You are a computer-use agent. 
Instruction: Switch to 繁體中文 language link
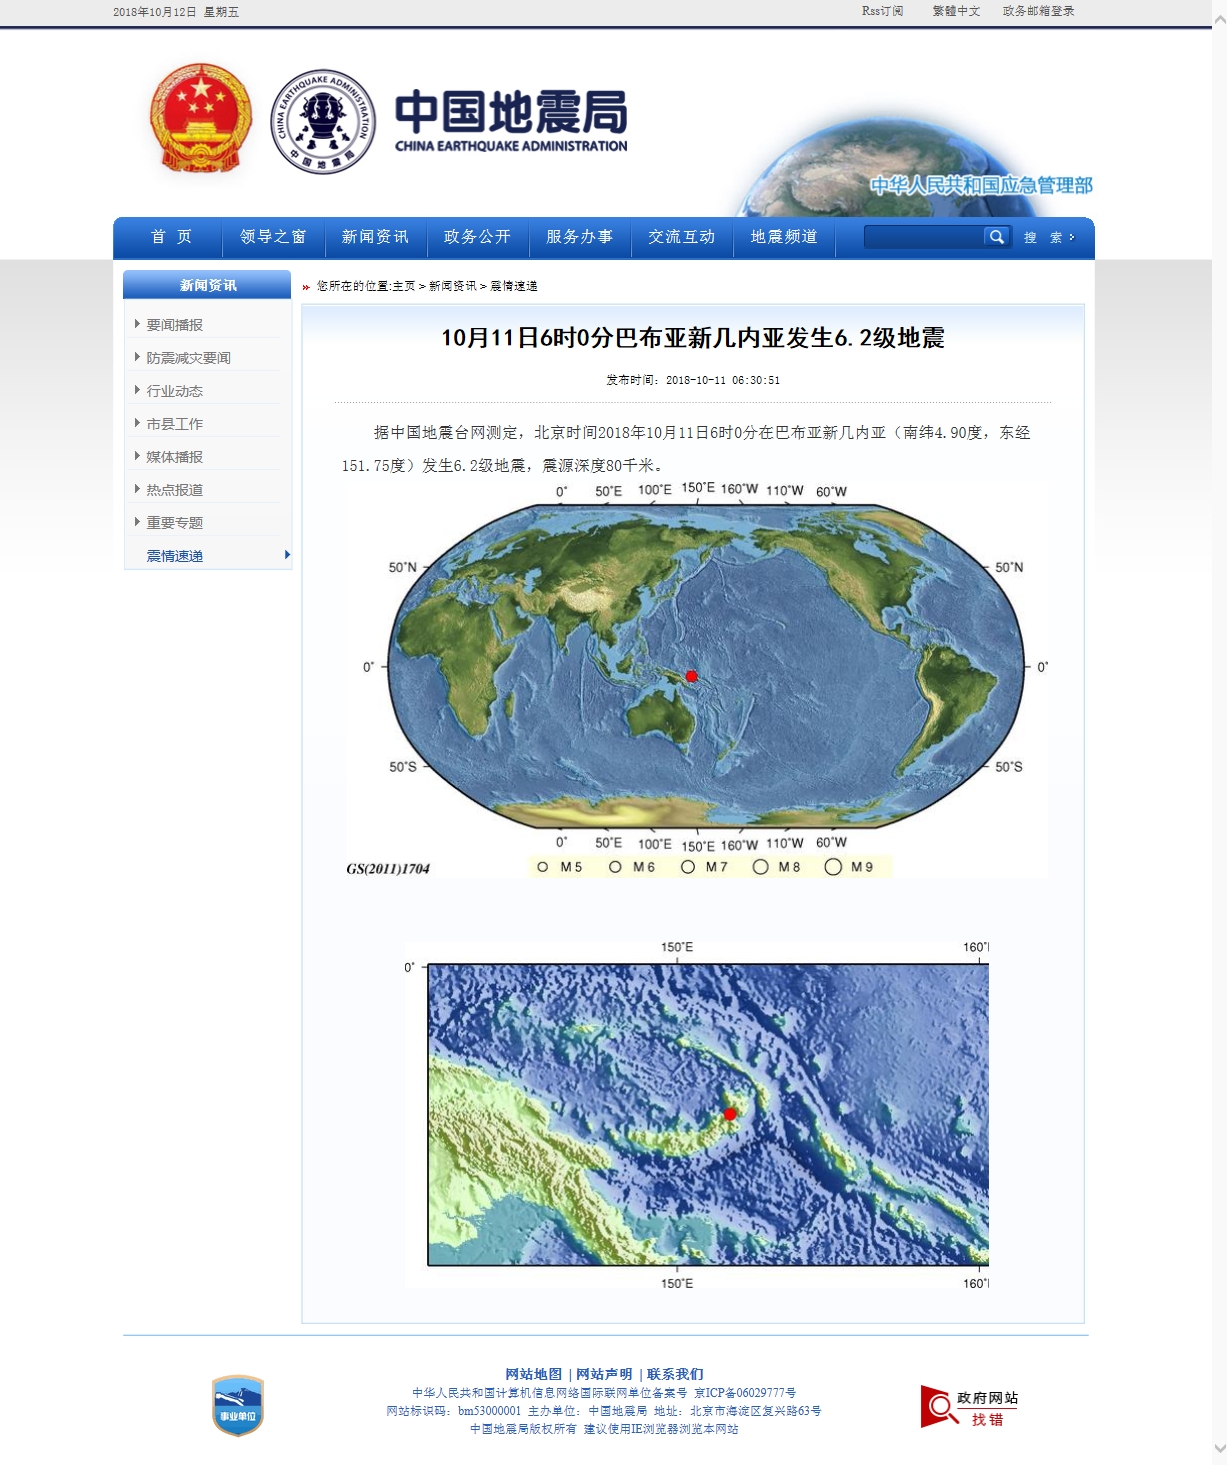(956, 11)
